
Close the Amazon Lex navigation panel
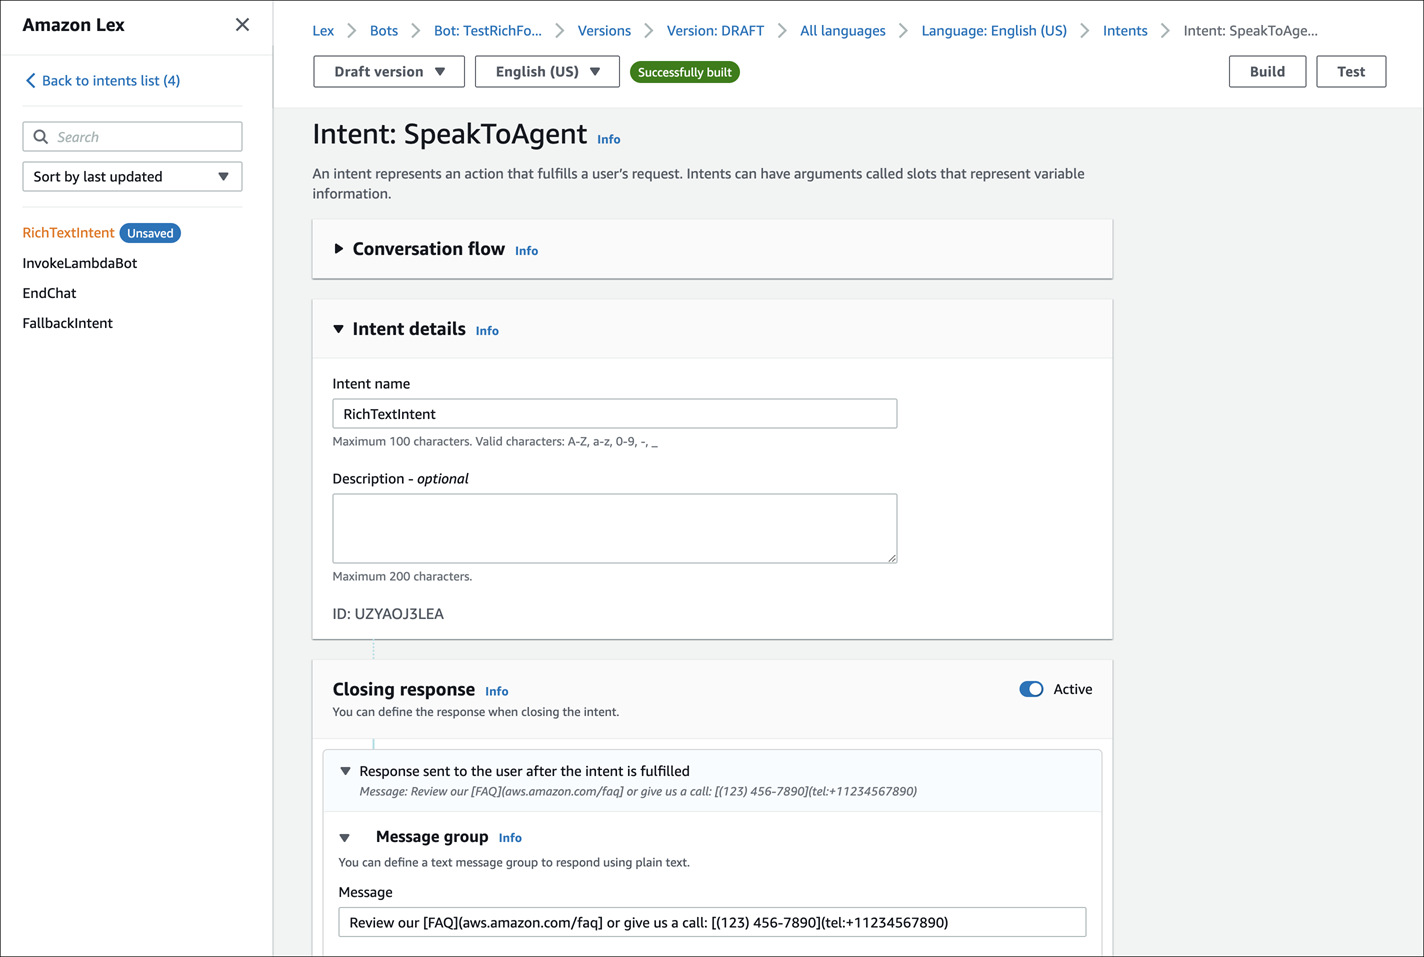[x=242, y=24]
